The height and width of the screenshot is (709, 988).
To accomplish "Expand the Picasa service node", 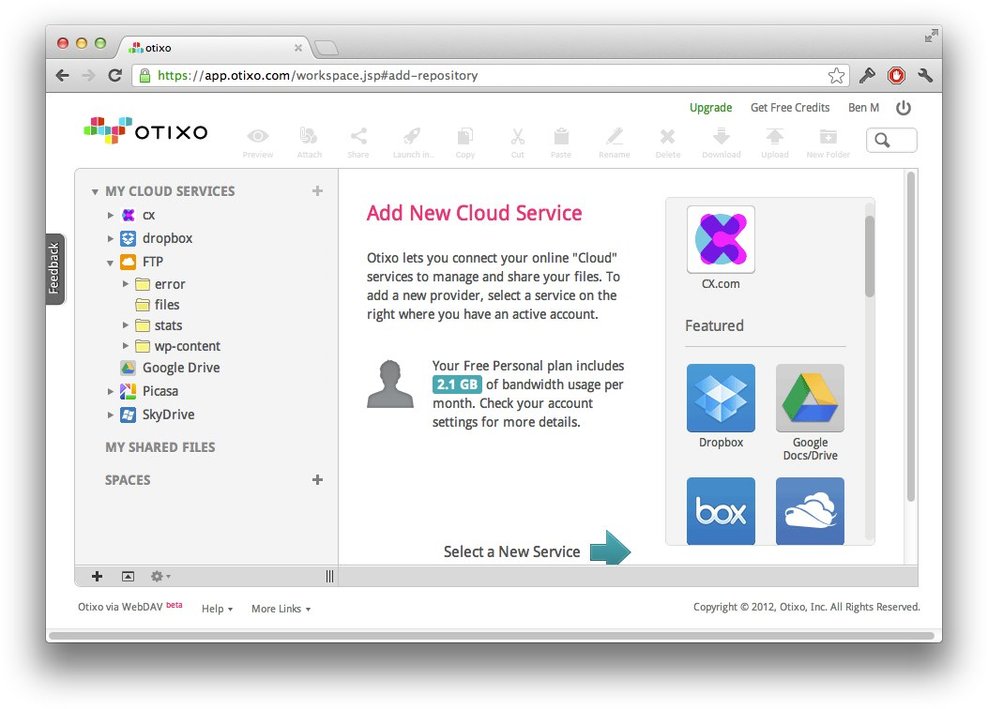I will [110, 391].
